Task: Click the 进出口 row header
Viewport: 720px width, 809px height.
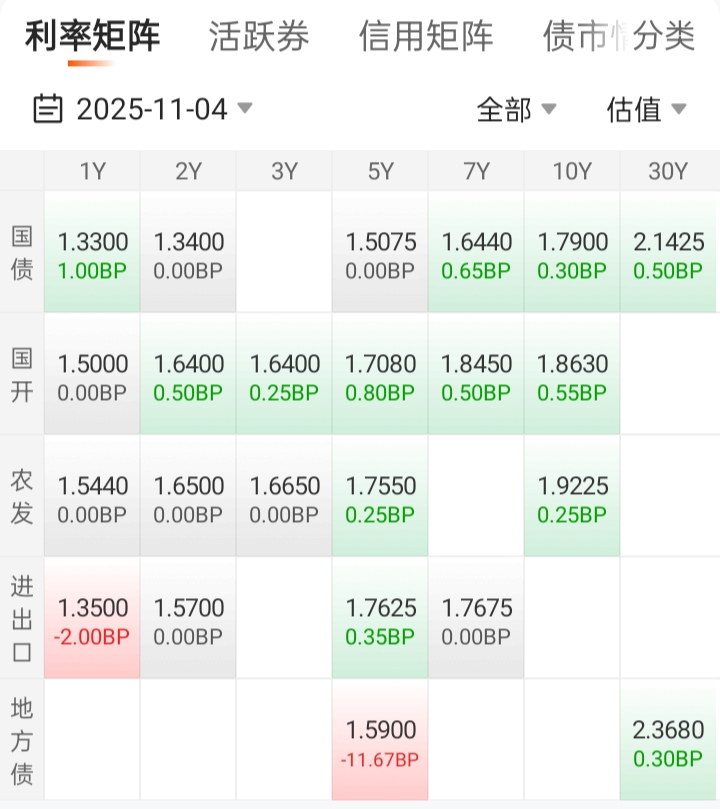Action: [x=22, y=619]
